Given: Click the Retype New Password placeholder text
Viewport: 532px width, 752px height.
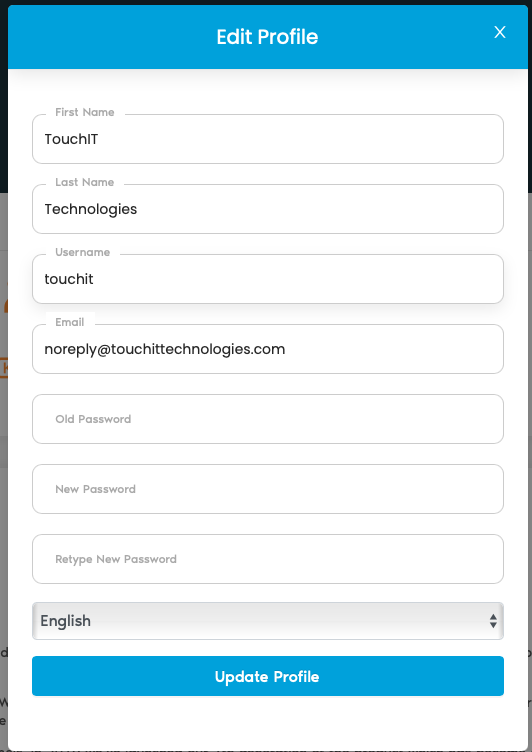Looking at the screenshot, I should pyautogui.click(x=116, y=559).
